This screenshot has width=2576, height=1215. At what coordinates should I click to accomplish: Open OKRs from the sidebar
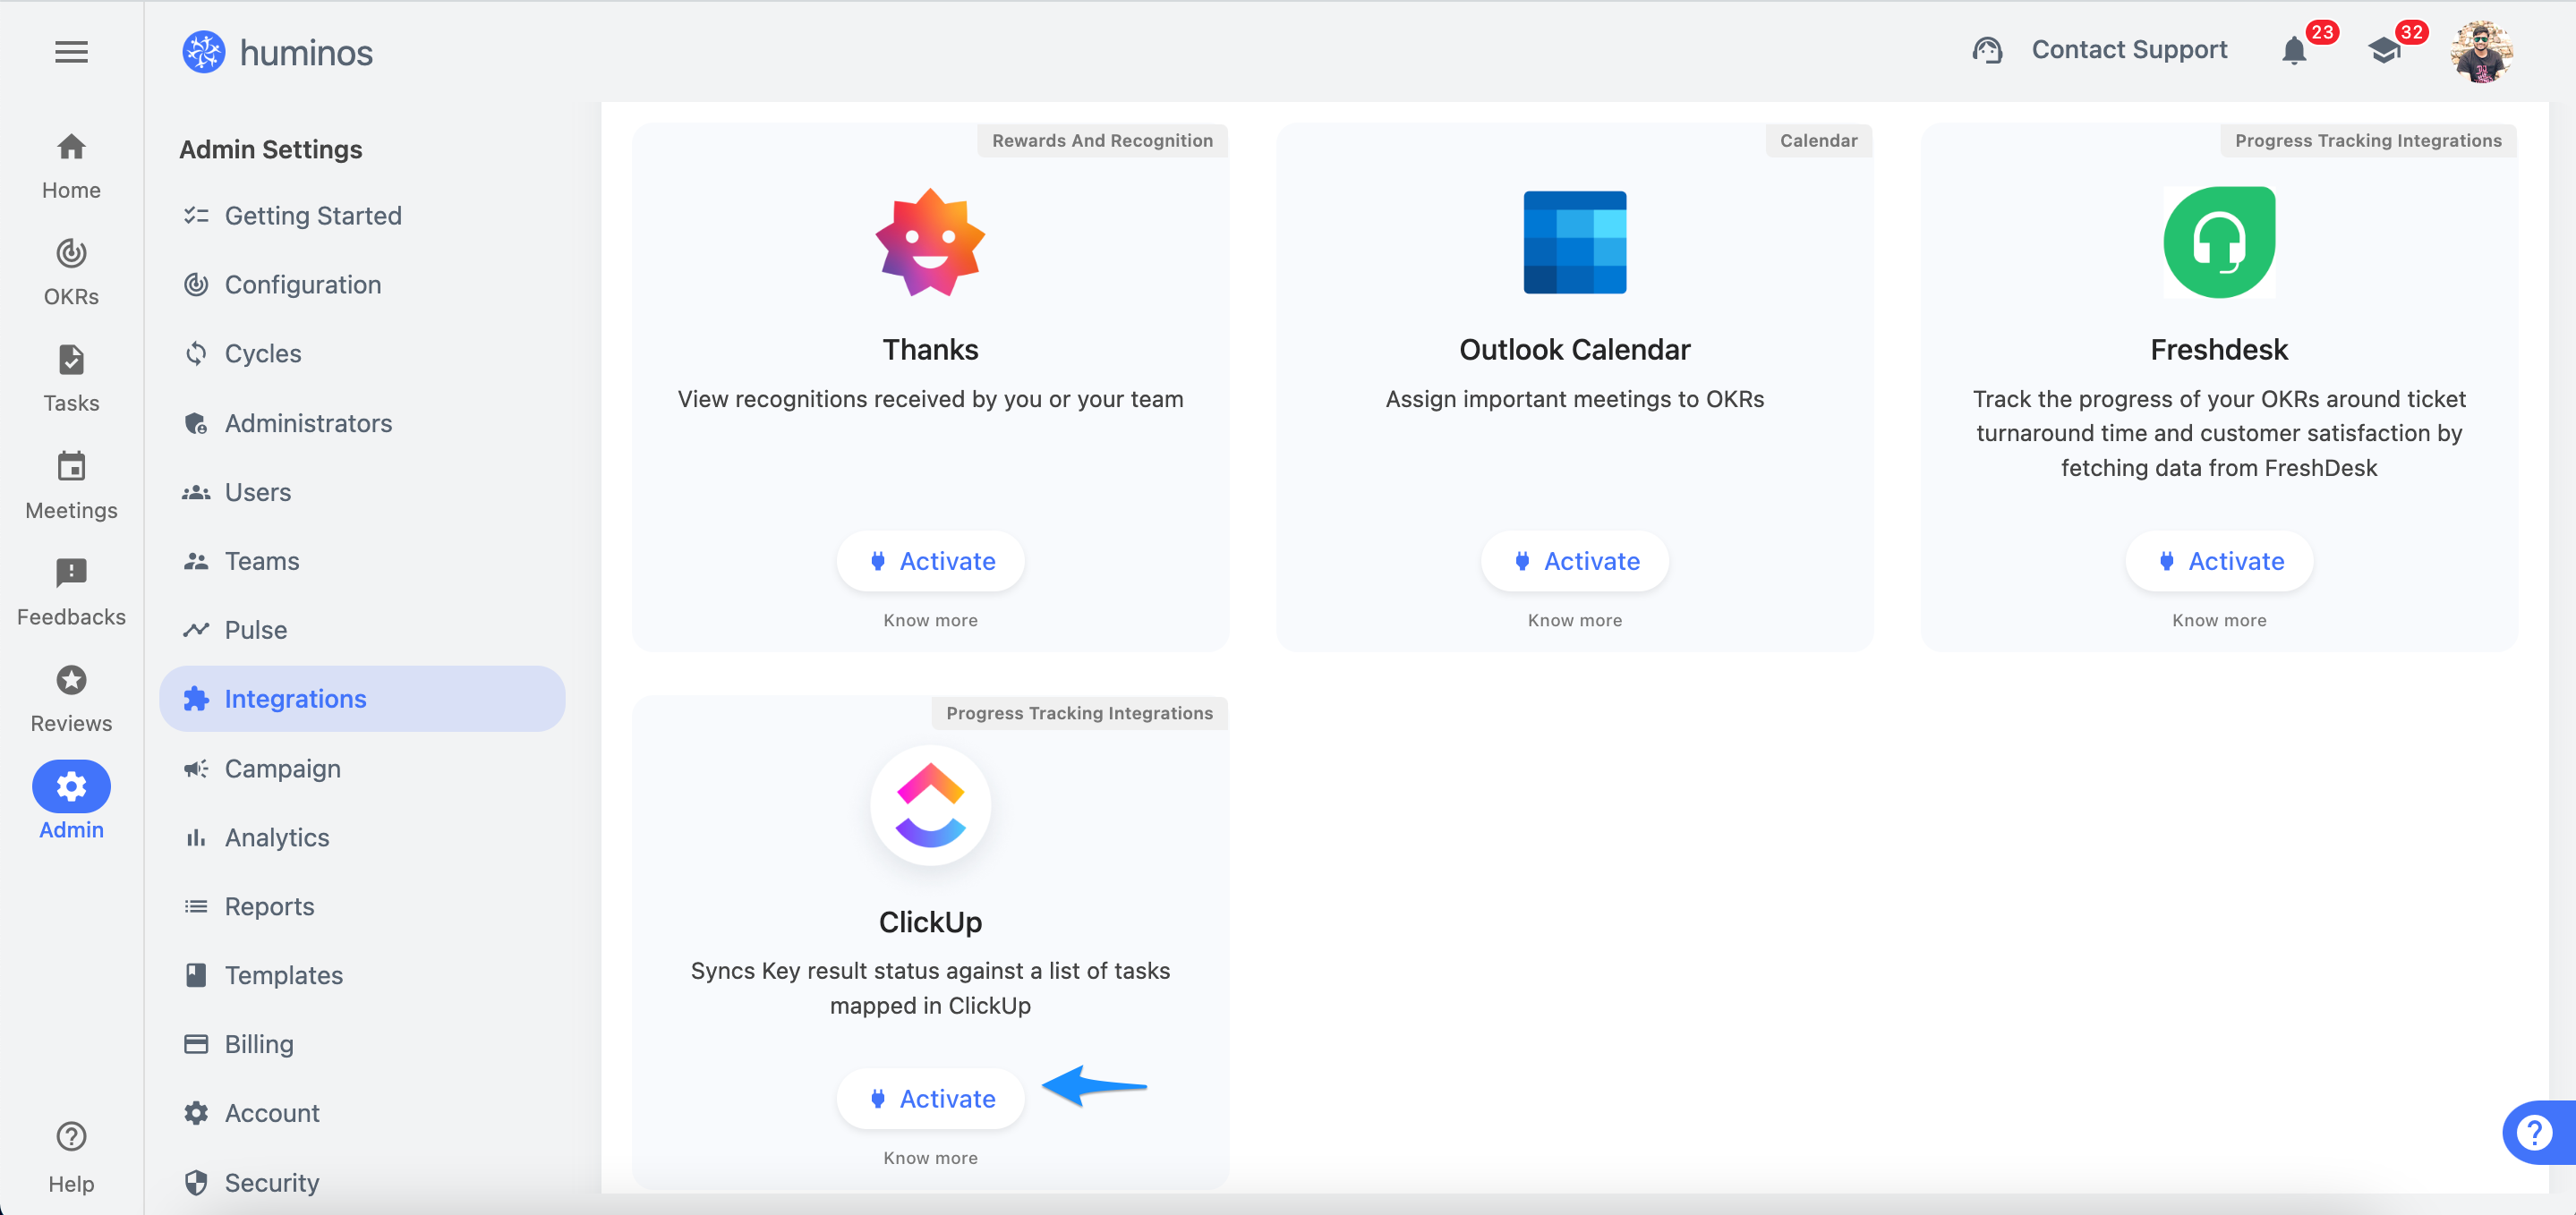coord(71,272)
